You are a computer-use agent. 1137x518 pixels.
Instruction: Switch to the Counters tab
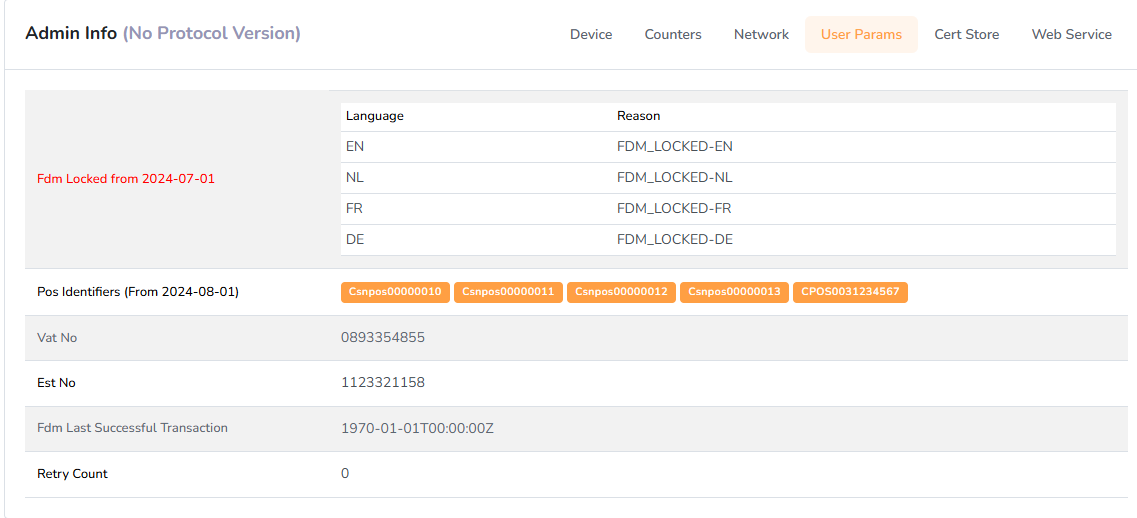point(672,34)
